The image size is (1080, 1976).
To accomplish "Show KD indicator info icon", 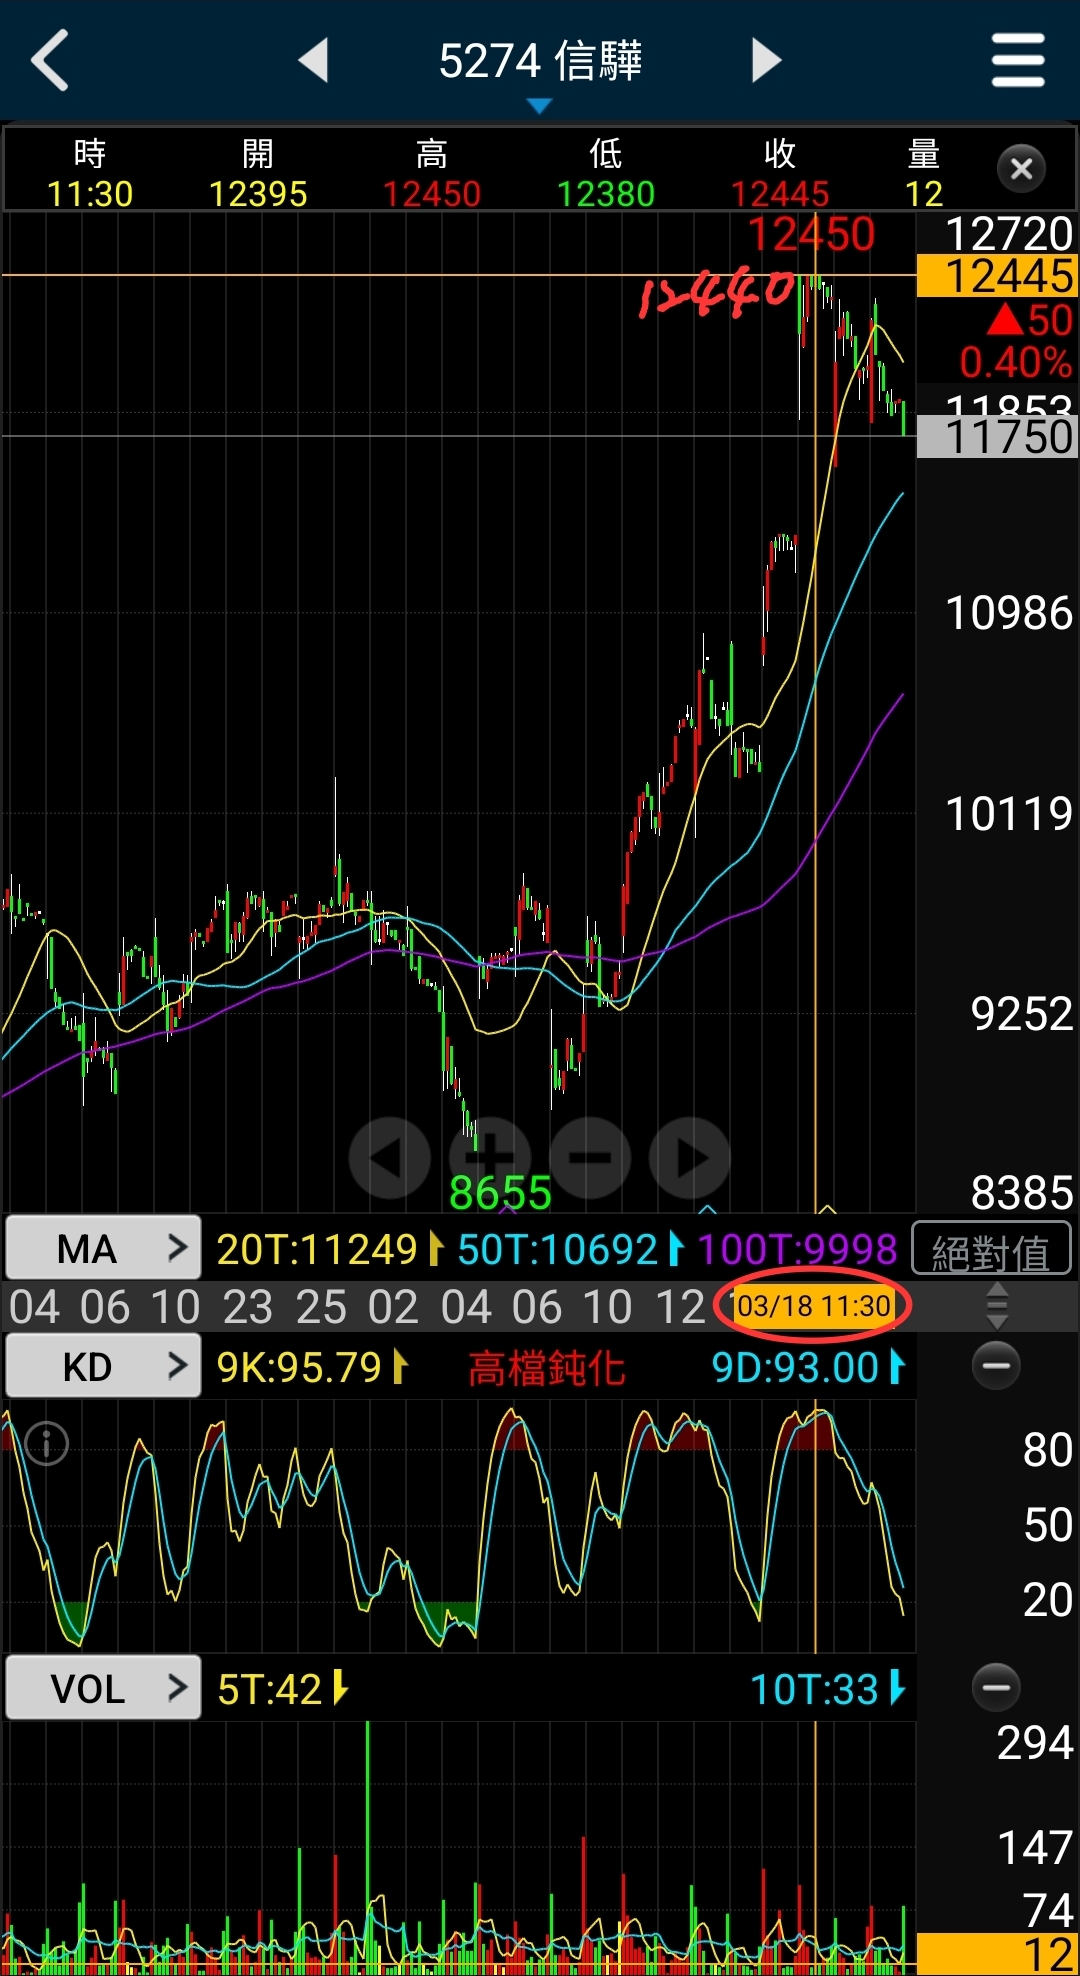I will [x=47, y=1443].
